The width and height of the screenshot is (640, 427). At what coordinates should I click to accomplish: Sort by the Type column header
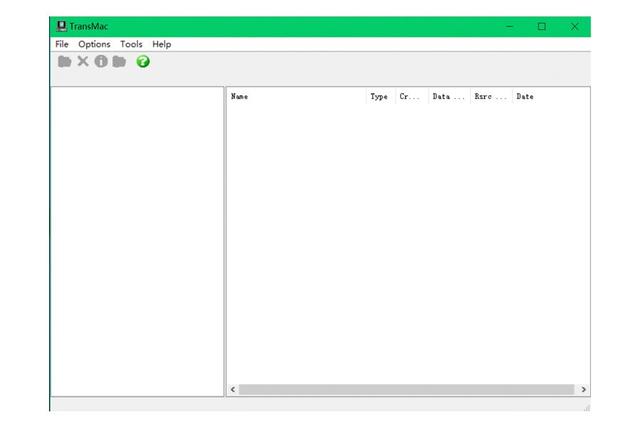[x=380, y=97]
